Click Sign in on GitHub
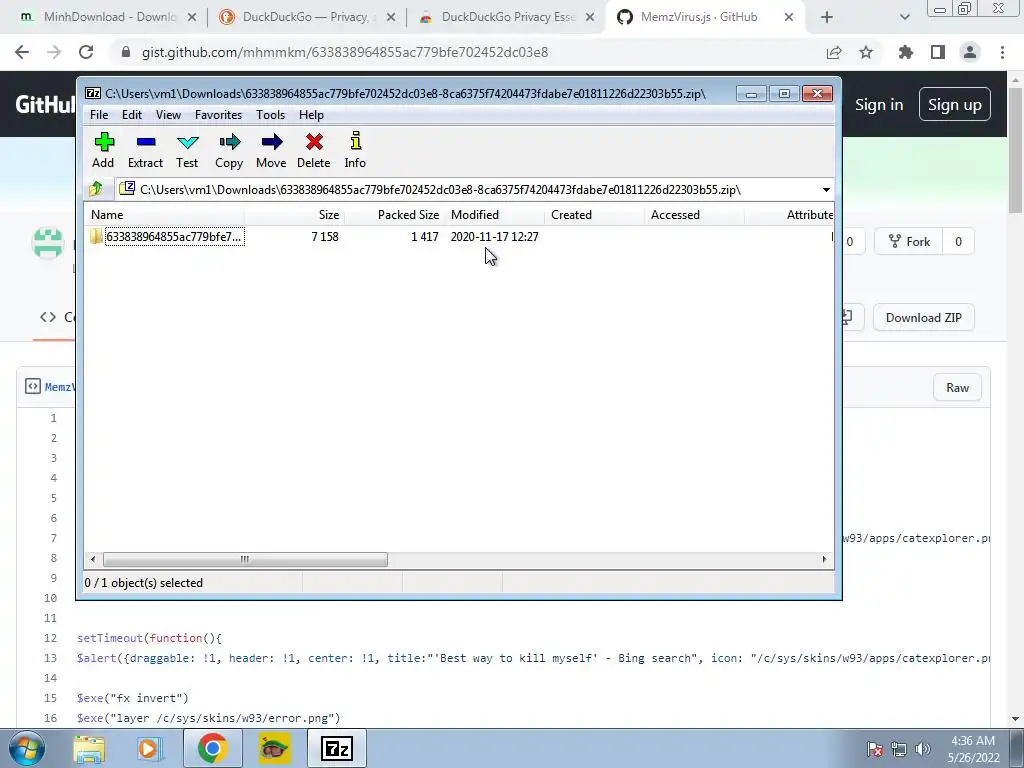This screenshot has height=768, width=1024. 879,104
